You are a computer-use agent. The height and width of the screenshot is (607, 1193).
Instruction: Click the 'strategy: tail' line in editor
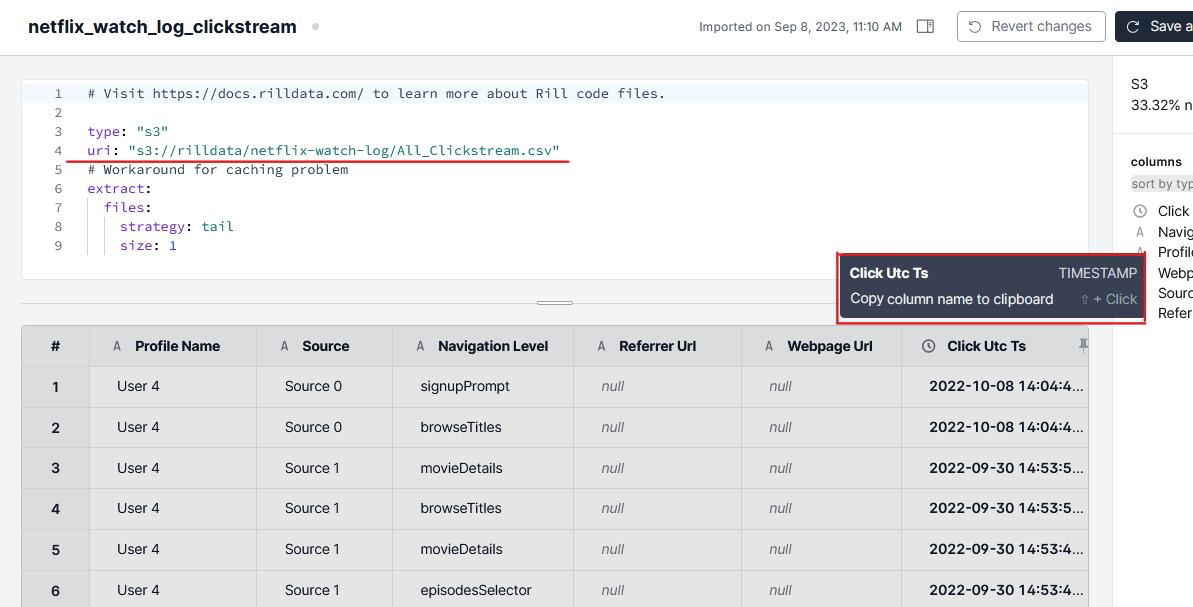[x=177, y=227]
